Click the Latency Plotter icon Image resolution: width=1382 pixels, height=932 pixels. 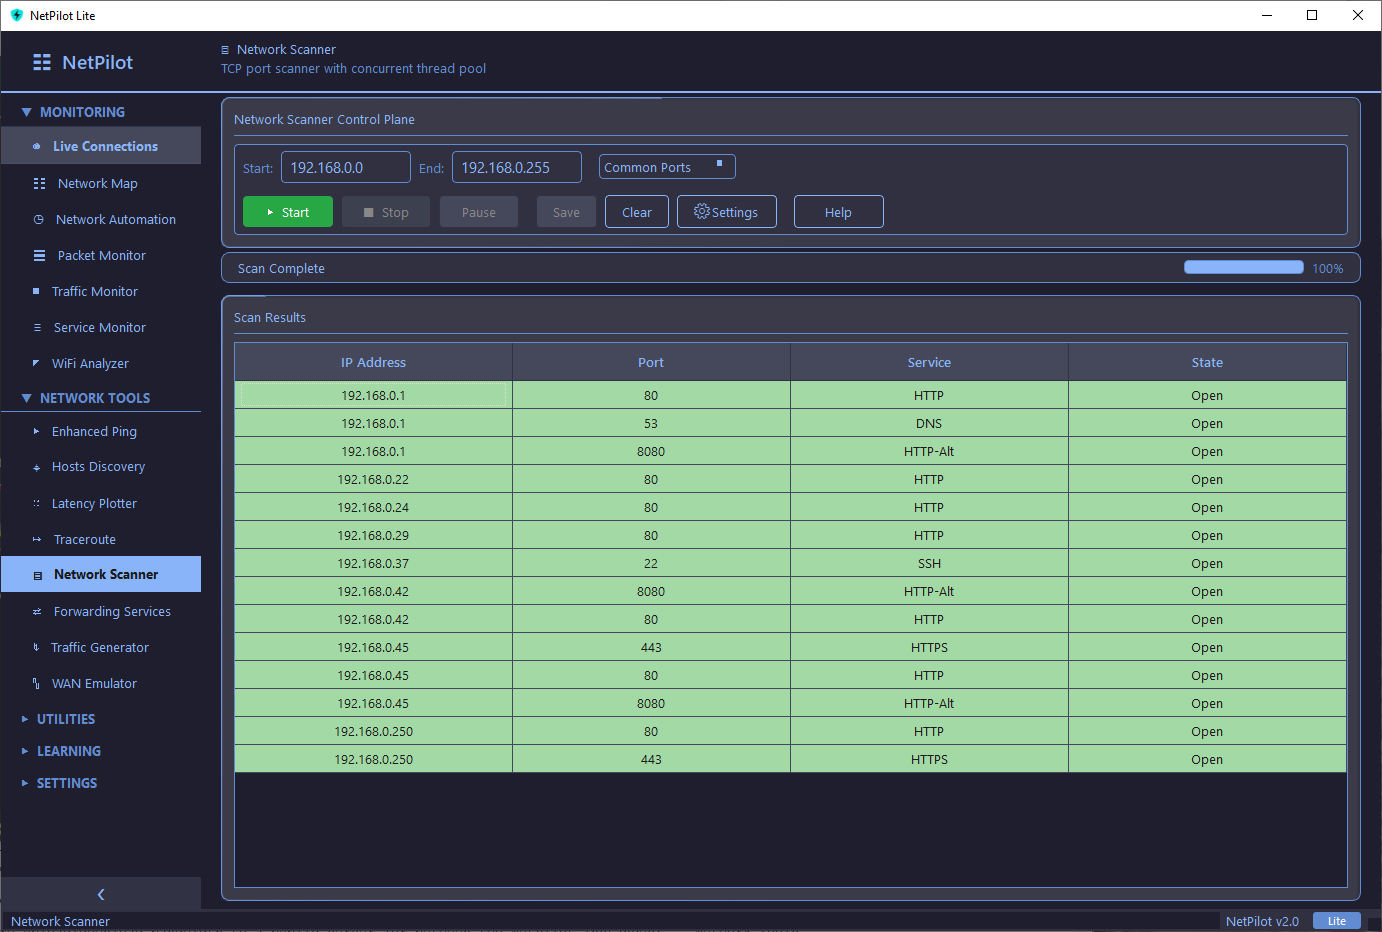(36, 503)
